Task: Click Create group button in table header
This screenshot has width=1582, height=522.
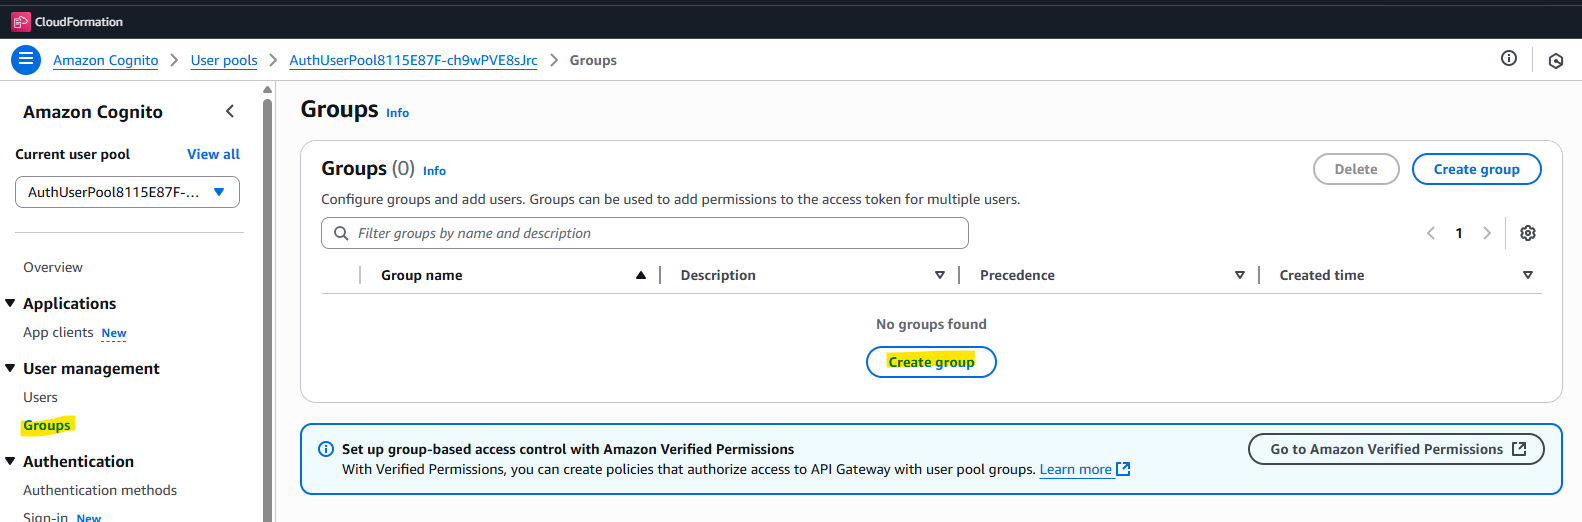Action: (x=1476, y=169)
